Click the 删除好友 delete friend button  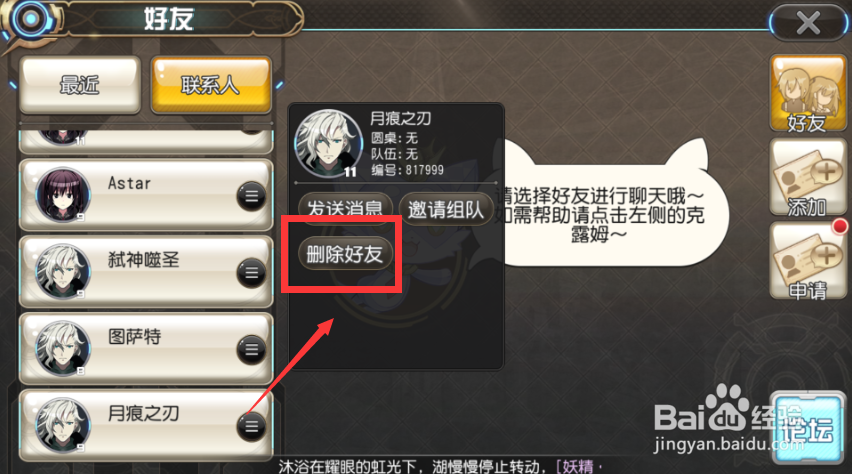[345, 253]
